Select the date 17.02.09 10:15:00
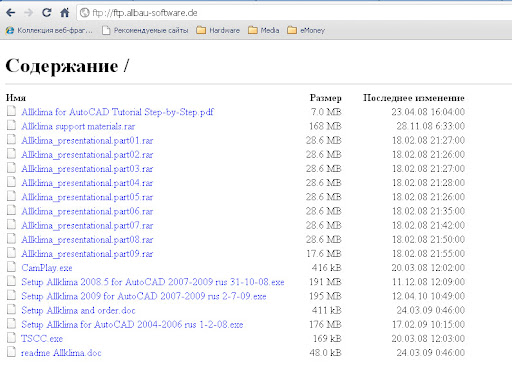This screenshot has width=512, height=367. [x=428, y=324]
